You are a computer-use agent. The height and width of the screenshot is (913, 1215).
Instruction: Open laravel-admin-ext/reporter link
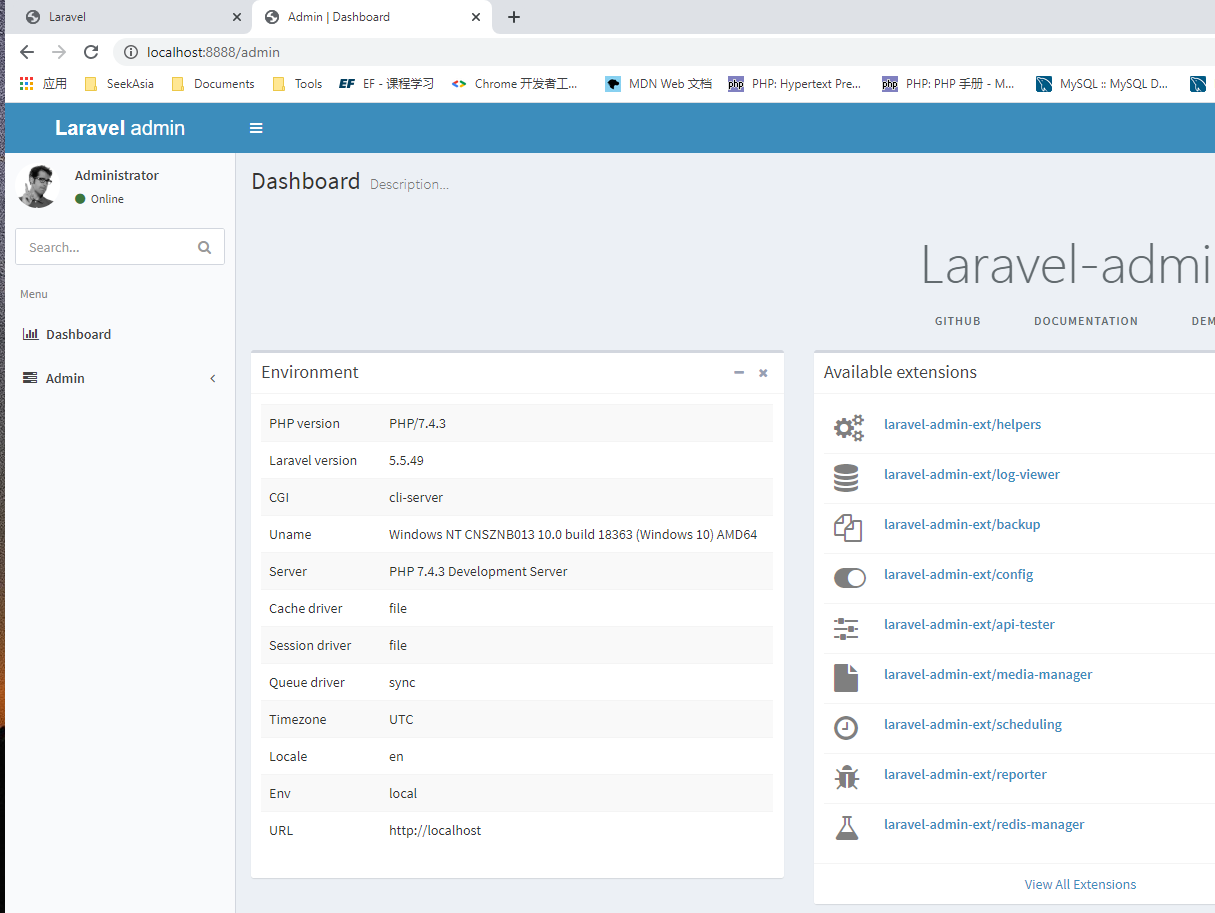pos(965,774)
